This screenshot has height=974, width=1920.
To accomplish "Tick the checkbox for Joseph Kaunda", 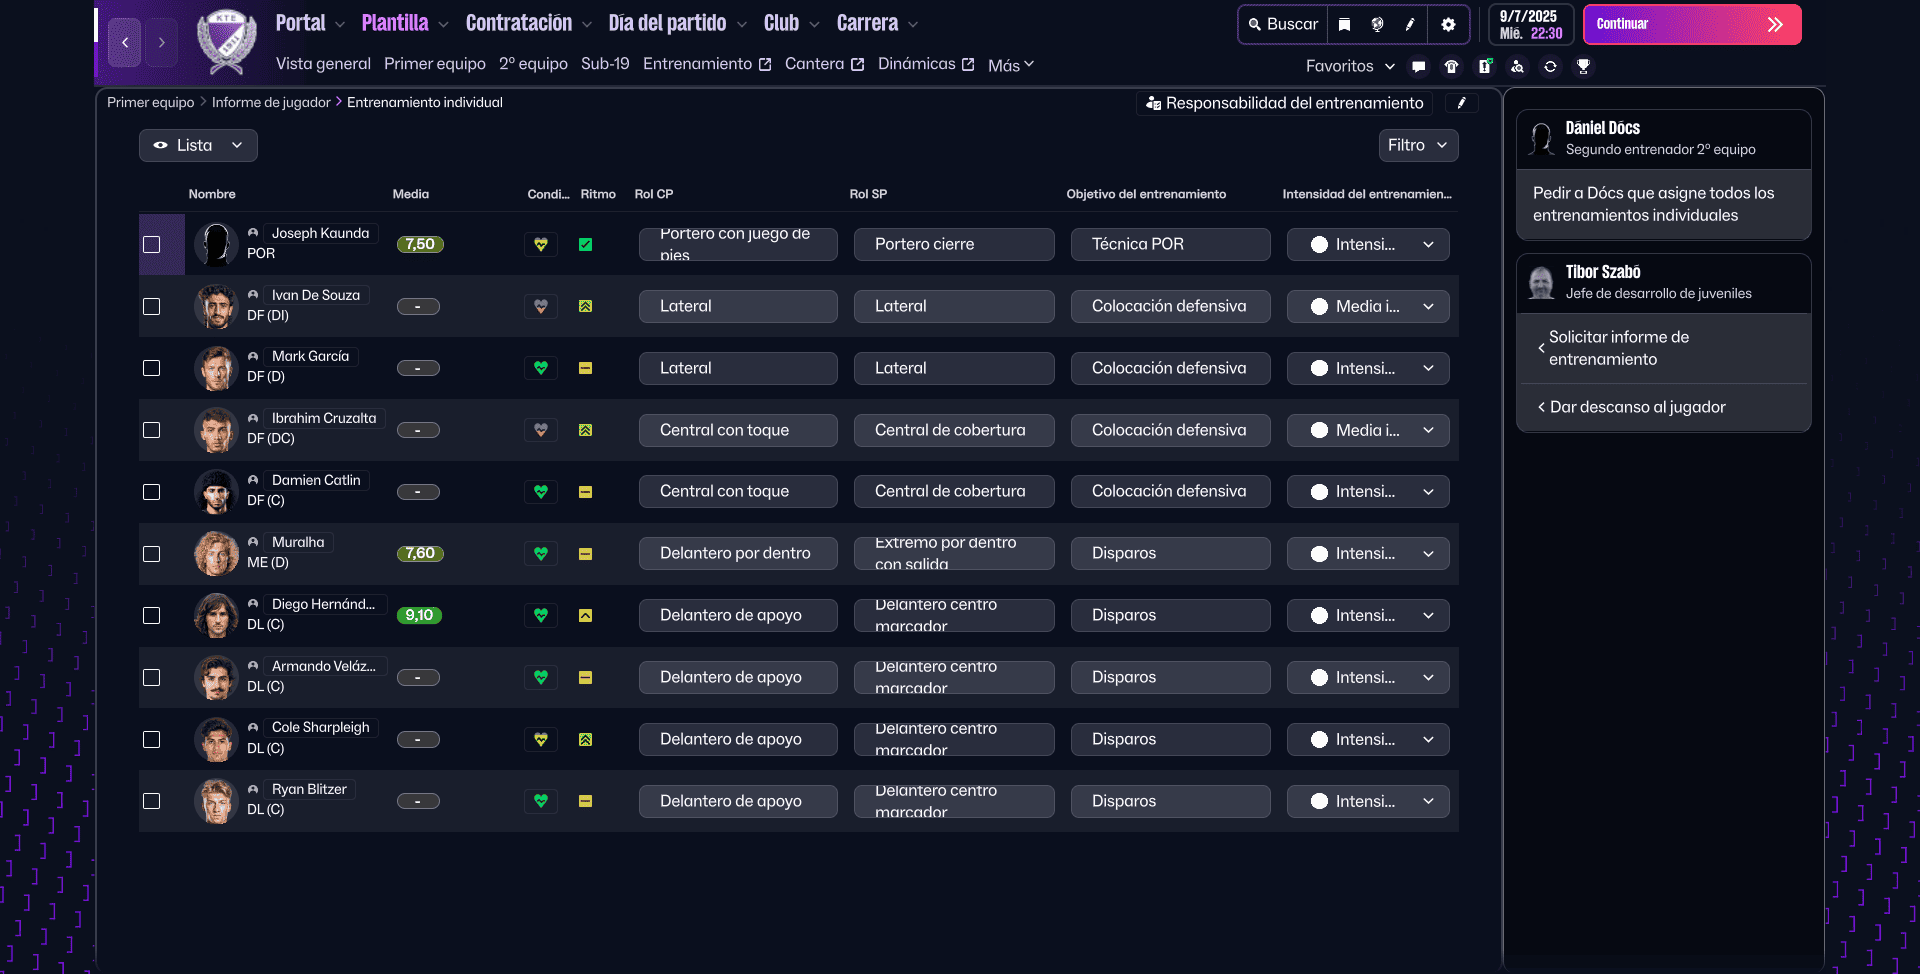I will [152, 244].
